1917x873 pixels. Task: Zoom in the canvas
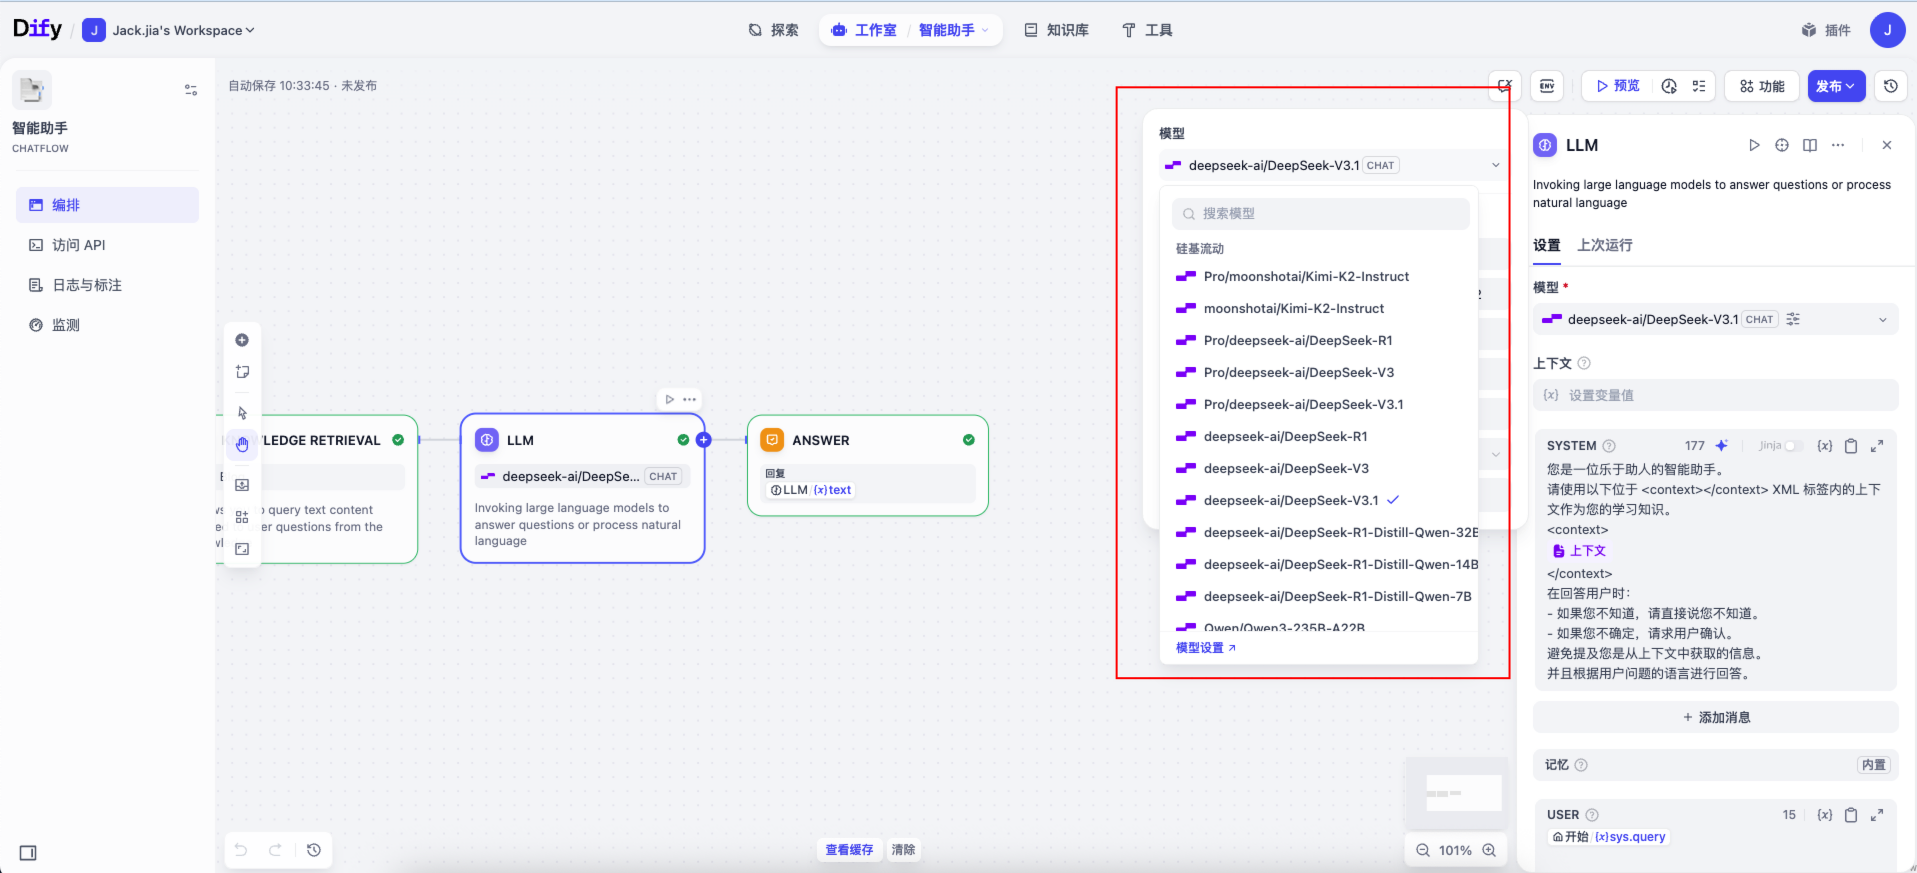tap(1489, 850)
